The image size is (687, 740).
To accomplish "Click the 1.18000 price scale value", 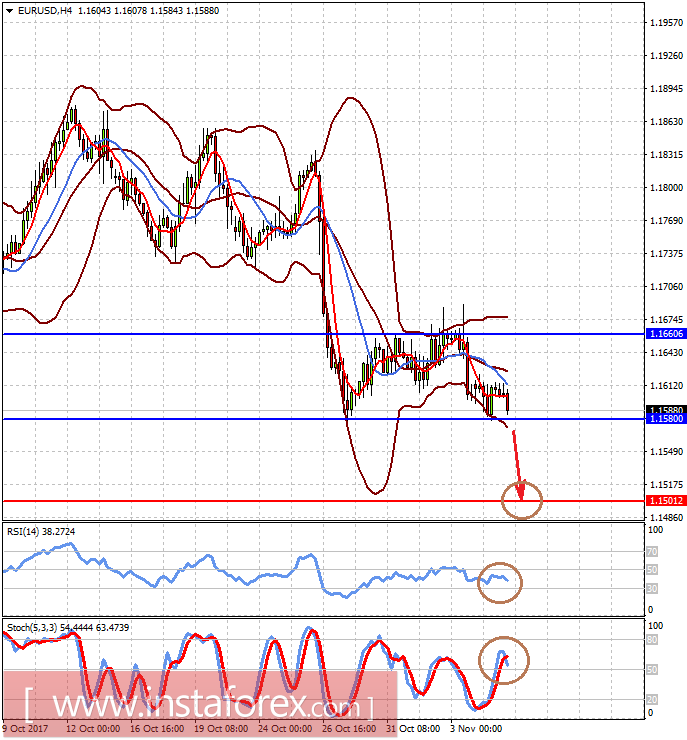I will (666, 187).
